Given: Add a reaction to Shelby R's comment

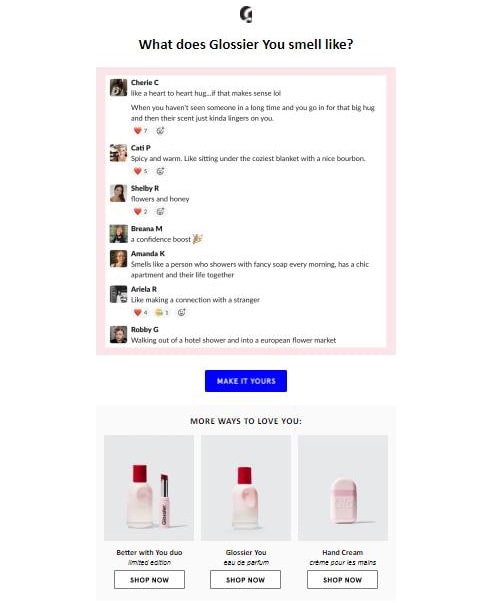Looking at the screenshot, I should pyautogui.click(x=160, y=212).
